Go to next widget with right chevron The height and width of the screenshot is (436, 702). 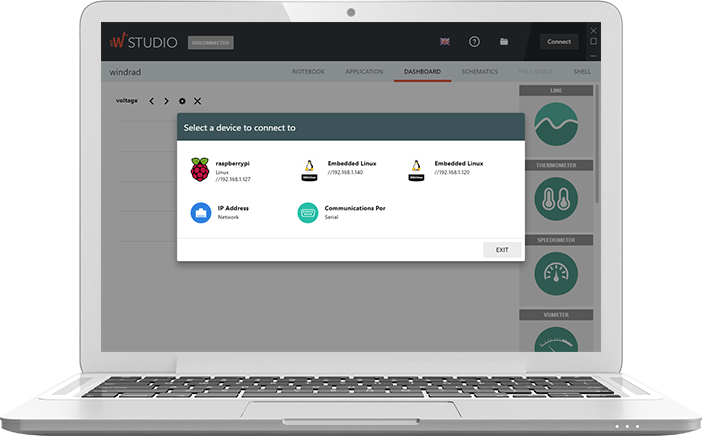click(166, 101)
